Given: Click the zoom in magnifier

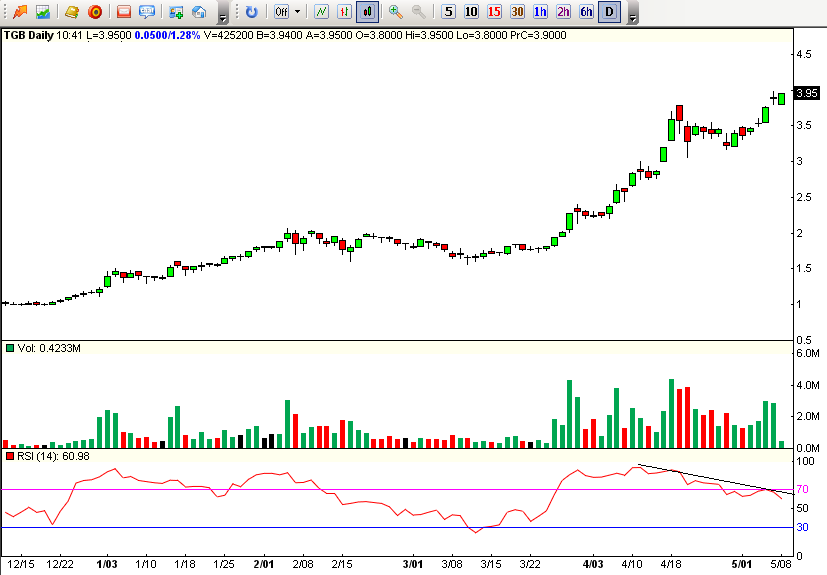Looking at the screenshot, I should (395, 12).
